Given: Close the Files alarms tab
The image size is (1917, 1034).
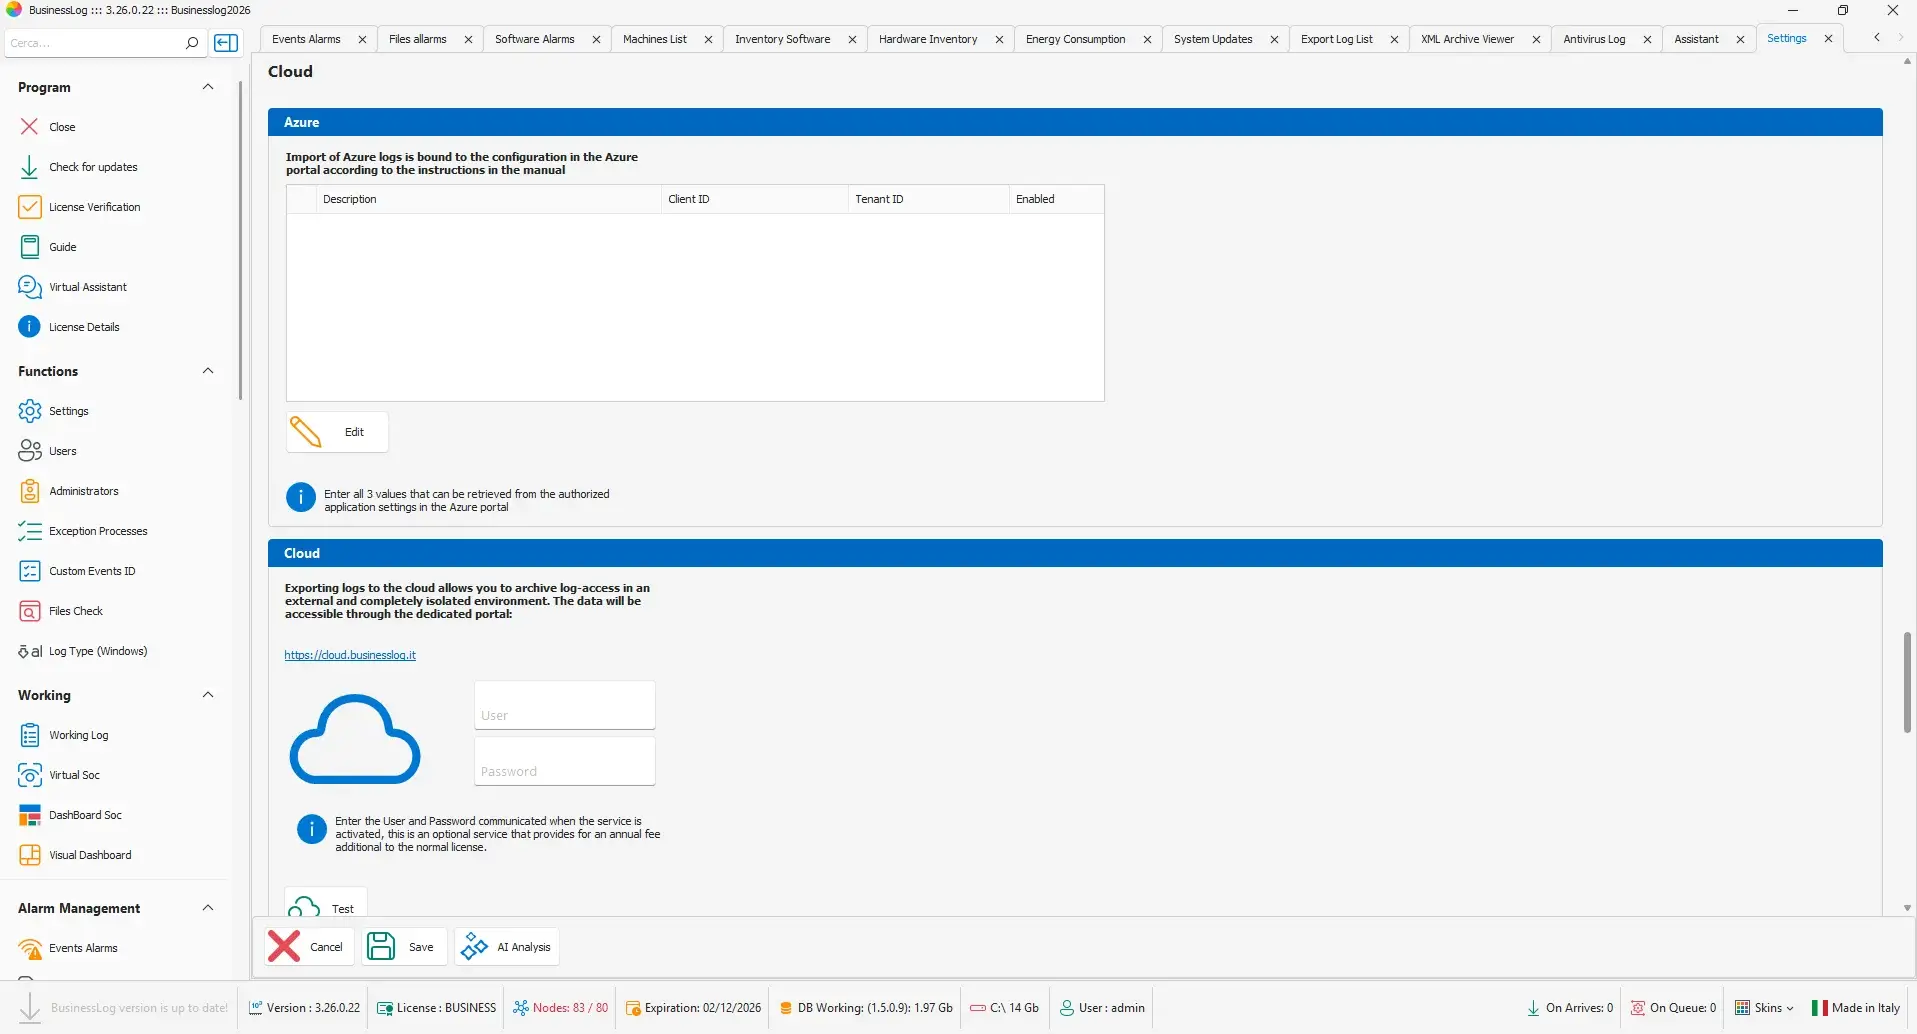Looking at the screenshot, I should (468, 39).
